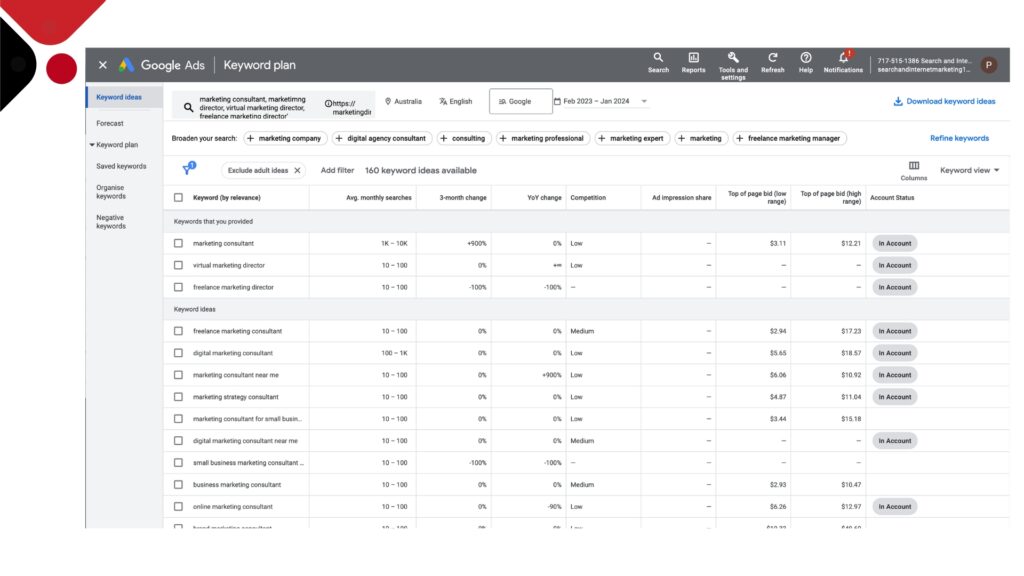Check 'digital marketing consultant' row checkbox
The height and width of the screenshot is (576, 1024).
click(x=178, y=353)
